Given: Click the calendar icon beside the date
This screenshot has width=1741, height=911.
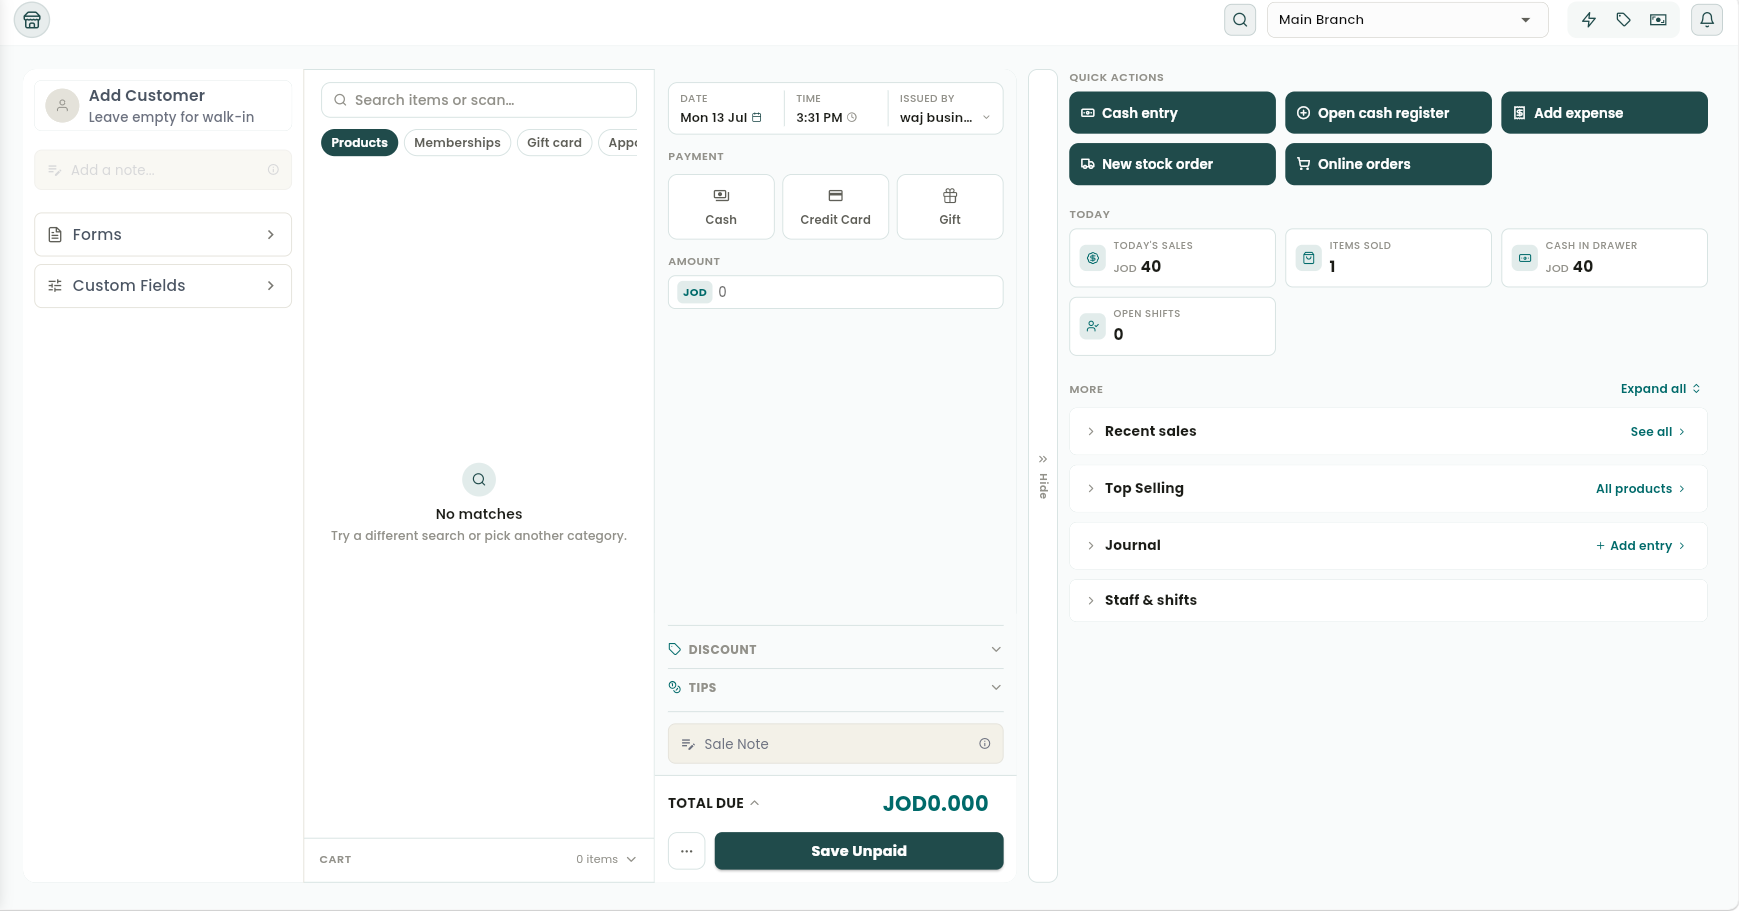Looking at the screenshot, I should point(757,118).
